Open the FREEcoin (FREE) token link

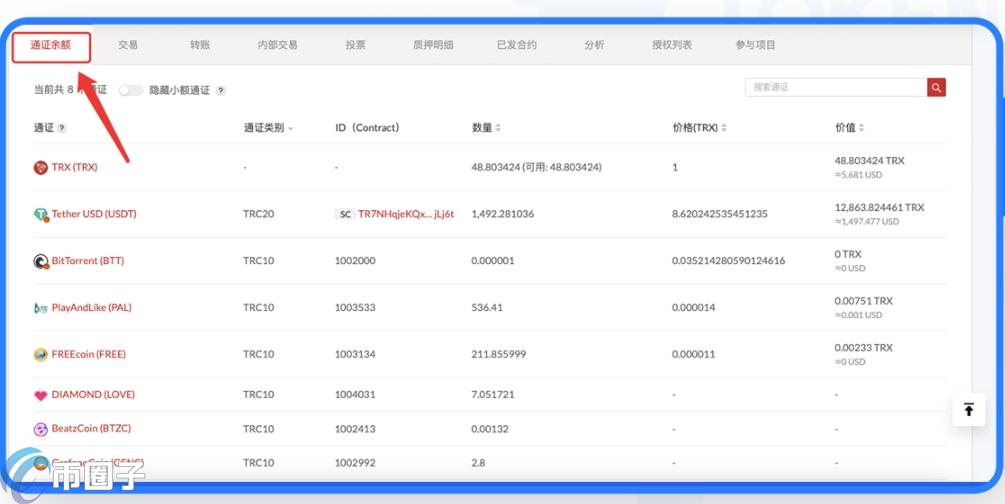tap(88, 355)
